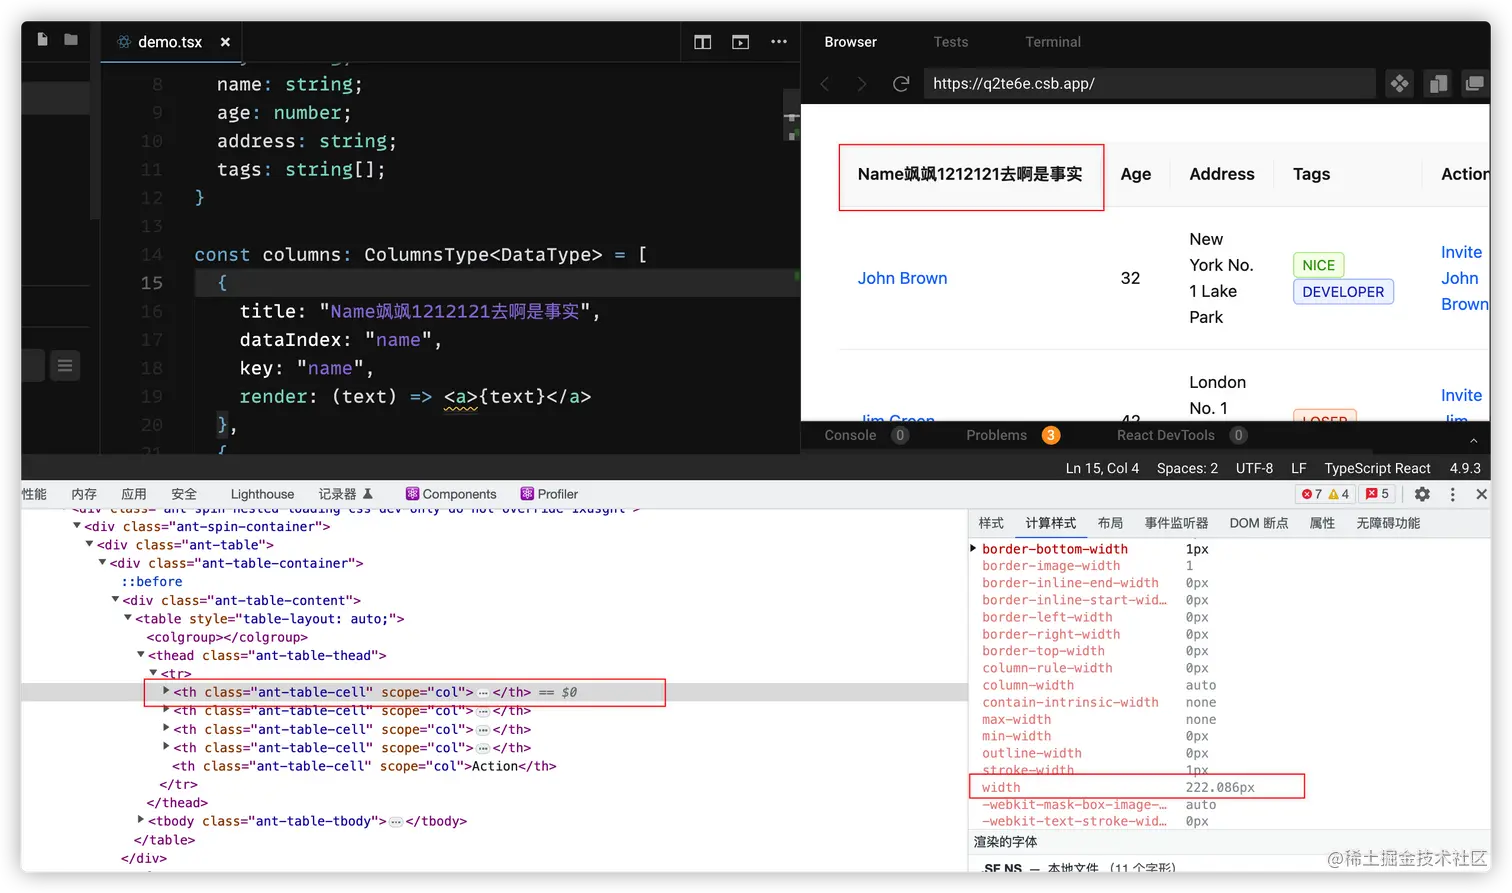Click the preview URL address field

coord(1148,84)
